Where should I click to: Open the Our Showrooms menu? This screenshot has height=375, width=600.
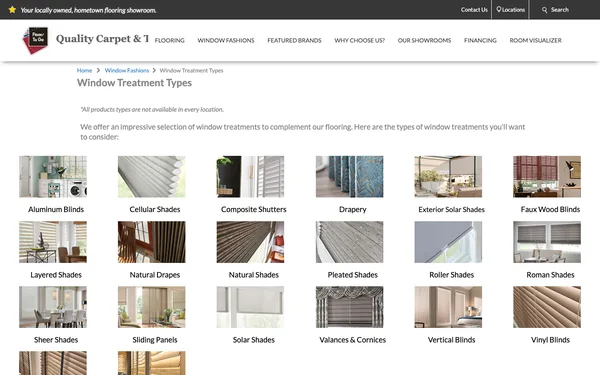coord(424,40)
